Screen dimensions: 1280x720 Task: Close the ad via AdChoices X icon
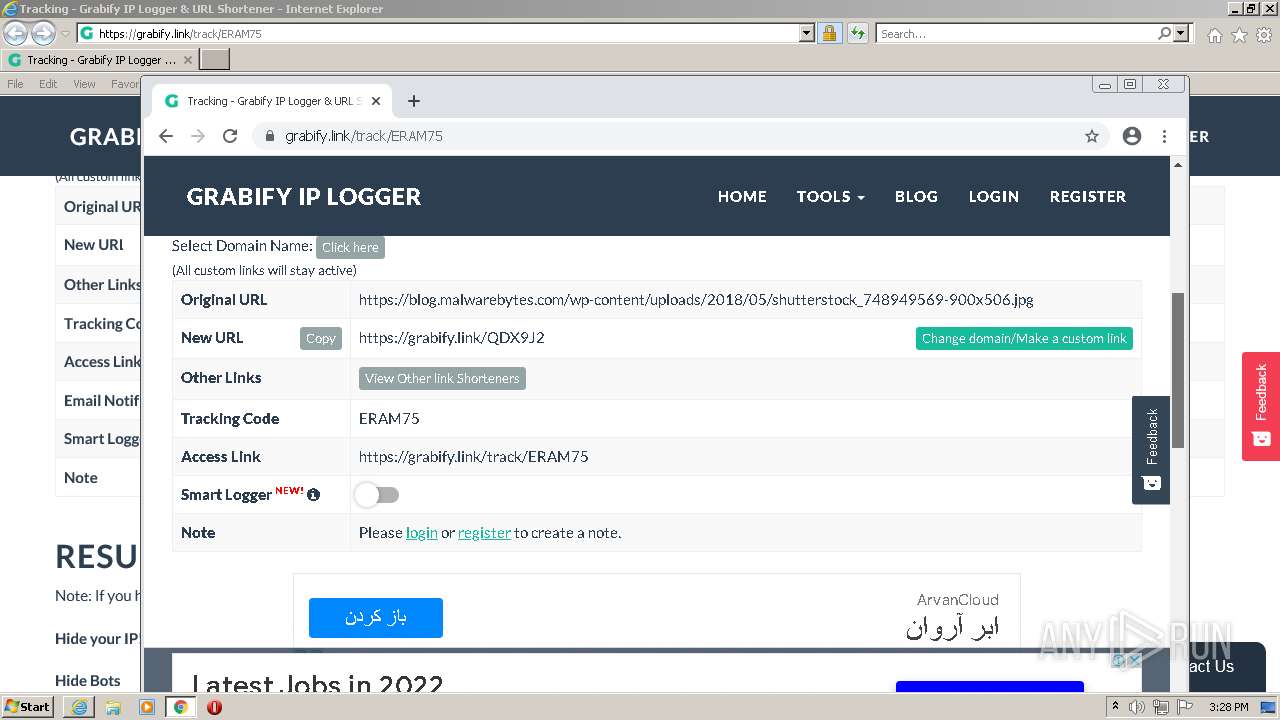pos(1135,660)
